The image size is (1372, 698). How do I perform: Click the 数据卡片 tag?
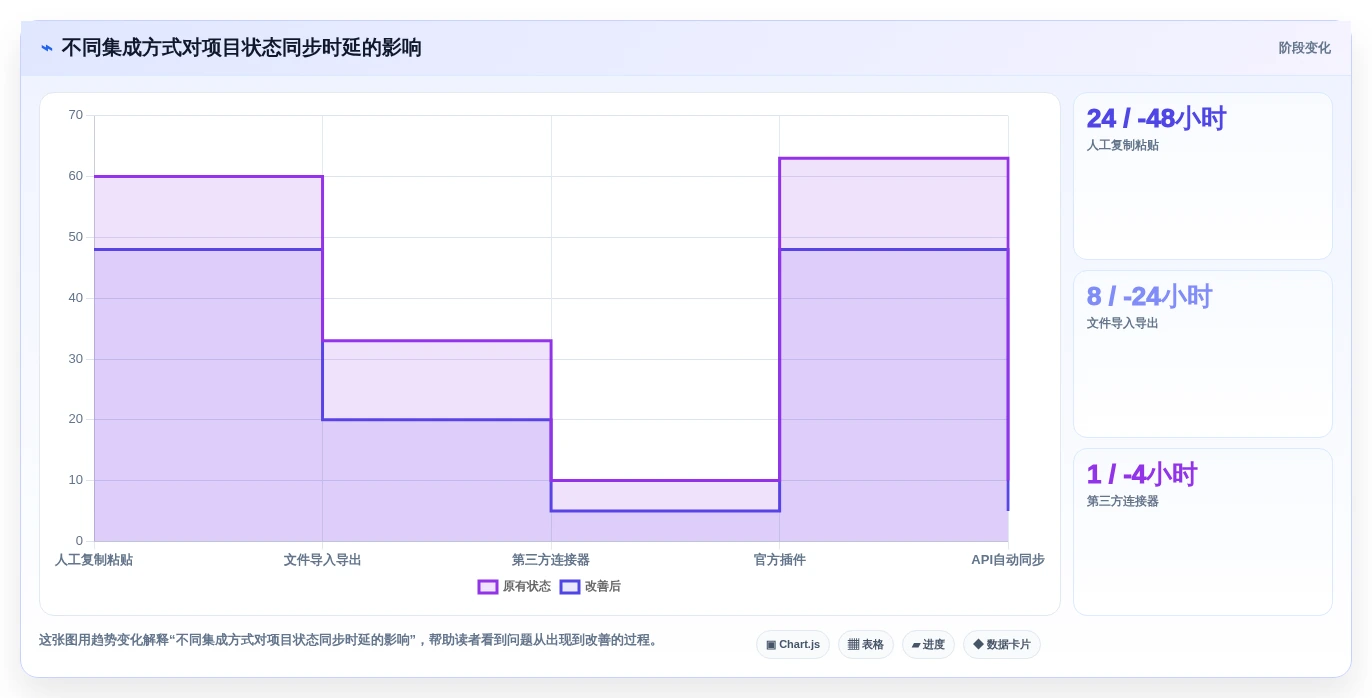1002,645
